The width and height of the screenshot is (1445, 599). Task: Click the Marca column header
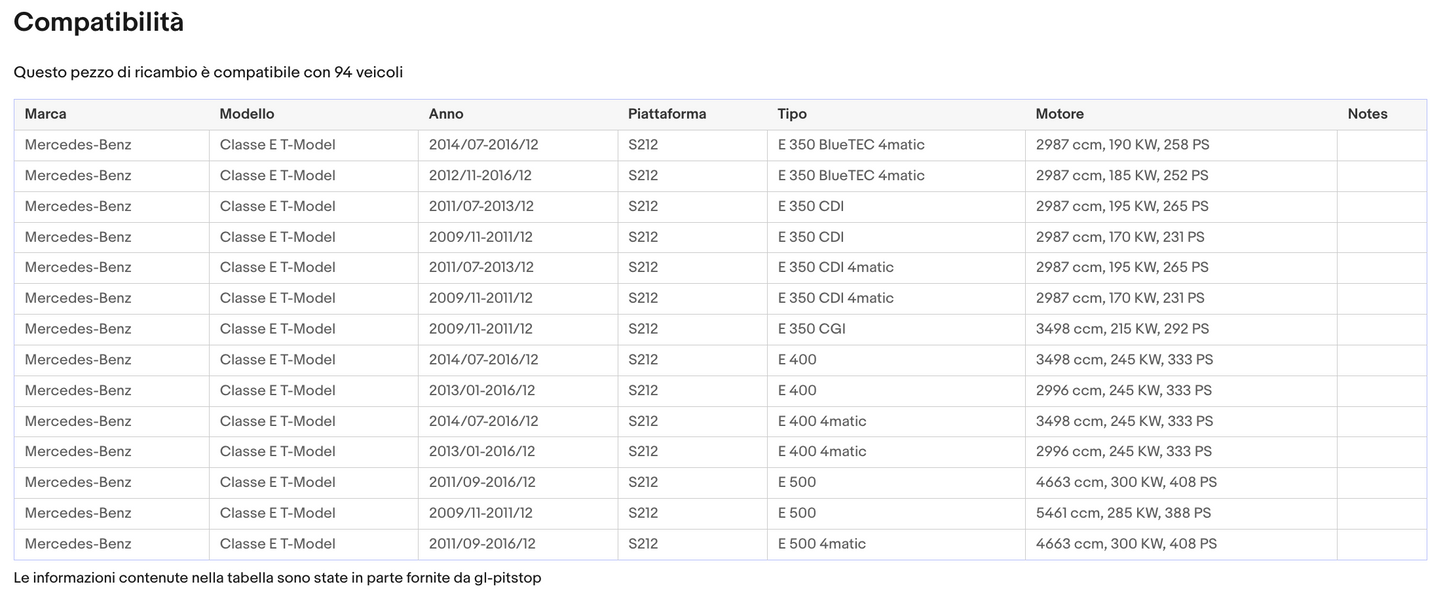46,114
